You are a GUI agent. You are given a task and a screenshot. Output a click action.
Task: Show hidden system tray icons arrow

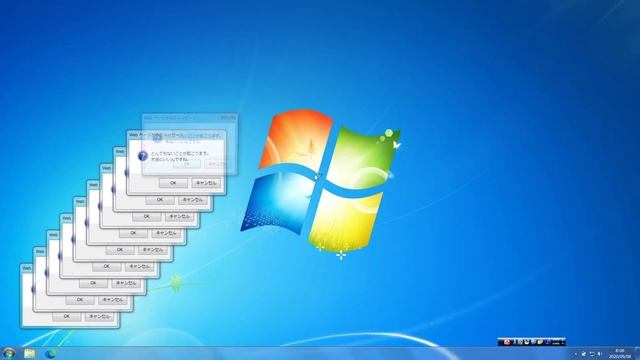(x=576, y=354)
